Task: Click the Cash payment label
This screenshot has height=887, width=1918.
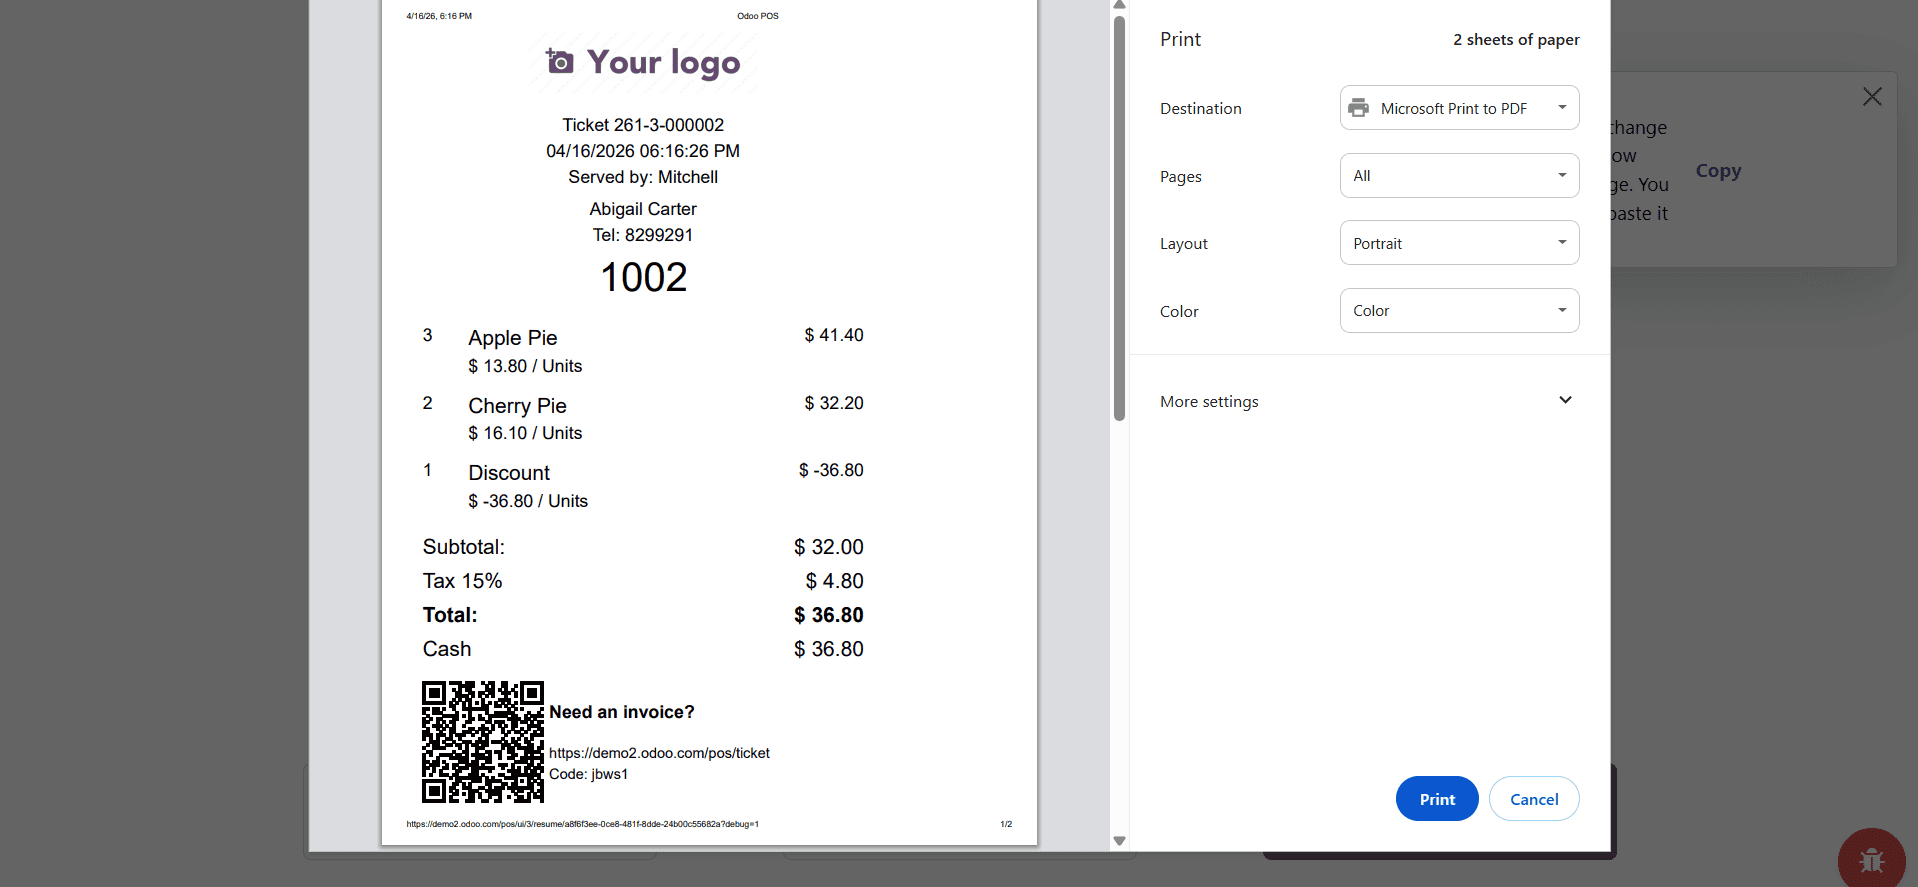Action: (x=447, y=649)
